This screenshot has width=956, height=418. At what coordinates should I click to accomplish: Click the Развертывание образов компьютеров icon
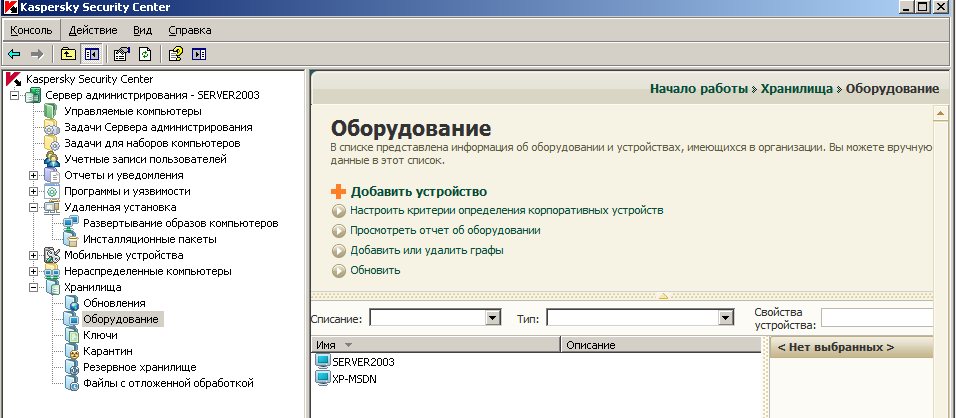click(x=71, y=223)
